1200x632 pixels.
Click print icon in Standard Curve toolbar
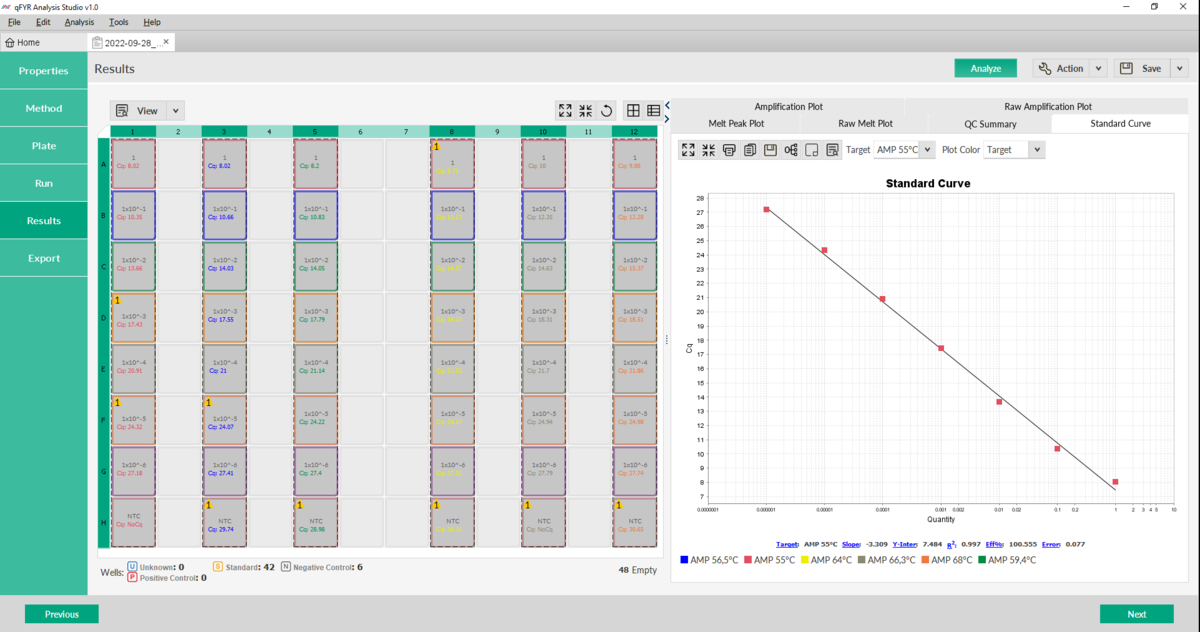(x=729, y=150)
